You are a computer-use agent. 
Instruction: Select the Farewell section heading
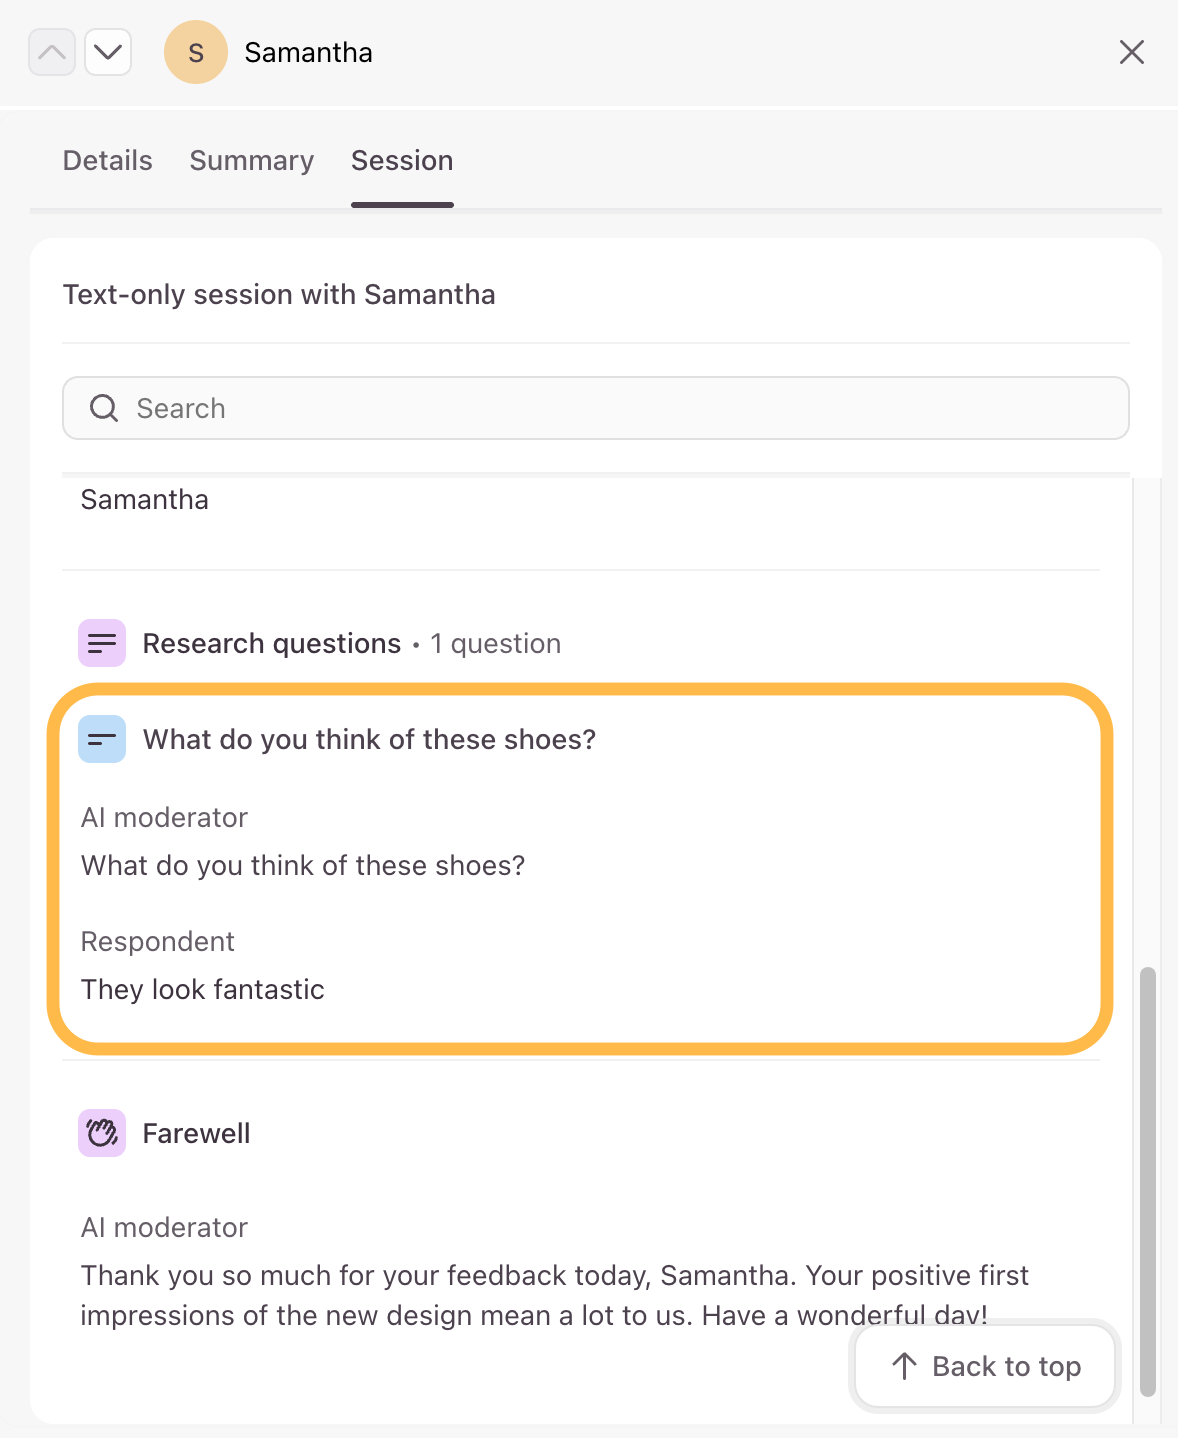click(x=197, y=1133)
